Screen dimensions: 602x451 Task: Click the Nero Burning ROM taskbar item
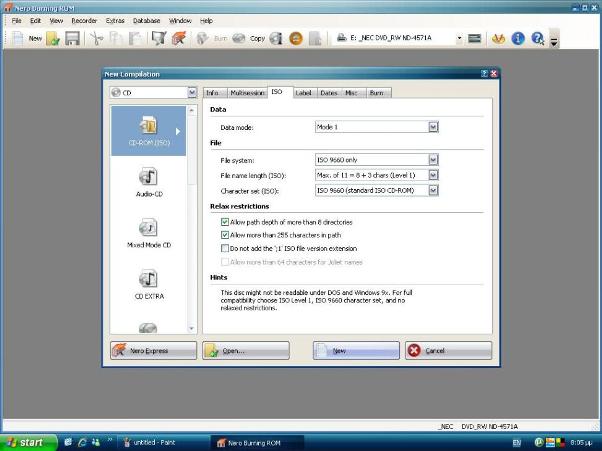pos(257,443)
